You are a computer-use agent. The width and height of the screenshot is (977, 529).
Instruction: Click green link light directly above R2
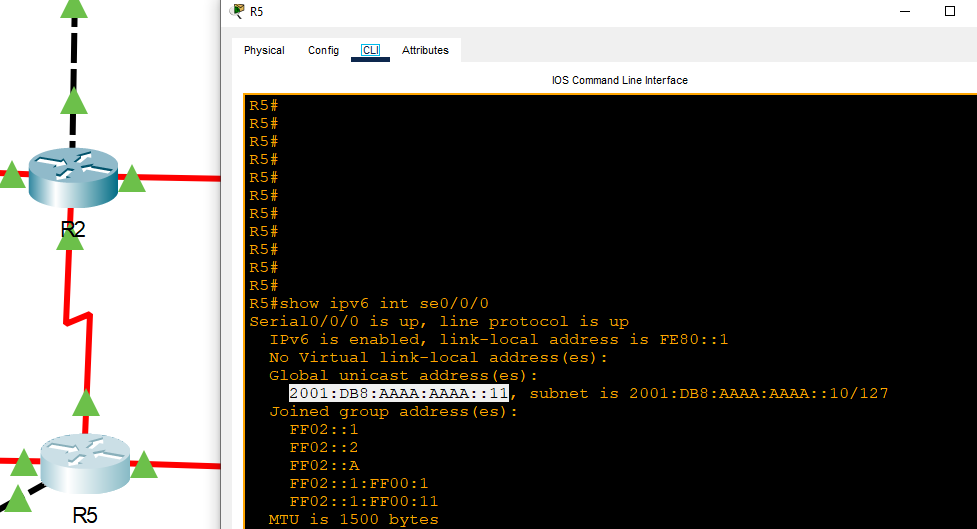(x=73, y=101)
